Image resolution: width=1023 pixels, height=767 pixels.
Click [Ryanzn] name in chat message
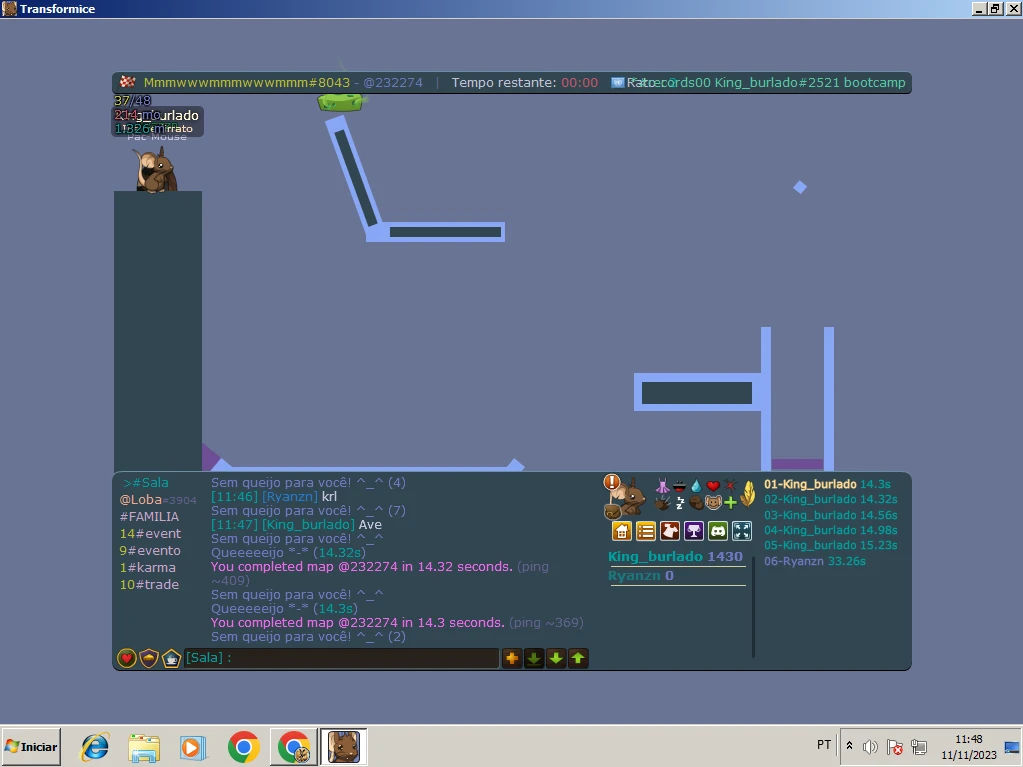click(x=290, y=496)
